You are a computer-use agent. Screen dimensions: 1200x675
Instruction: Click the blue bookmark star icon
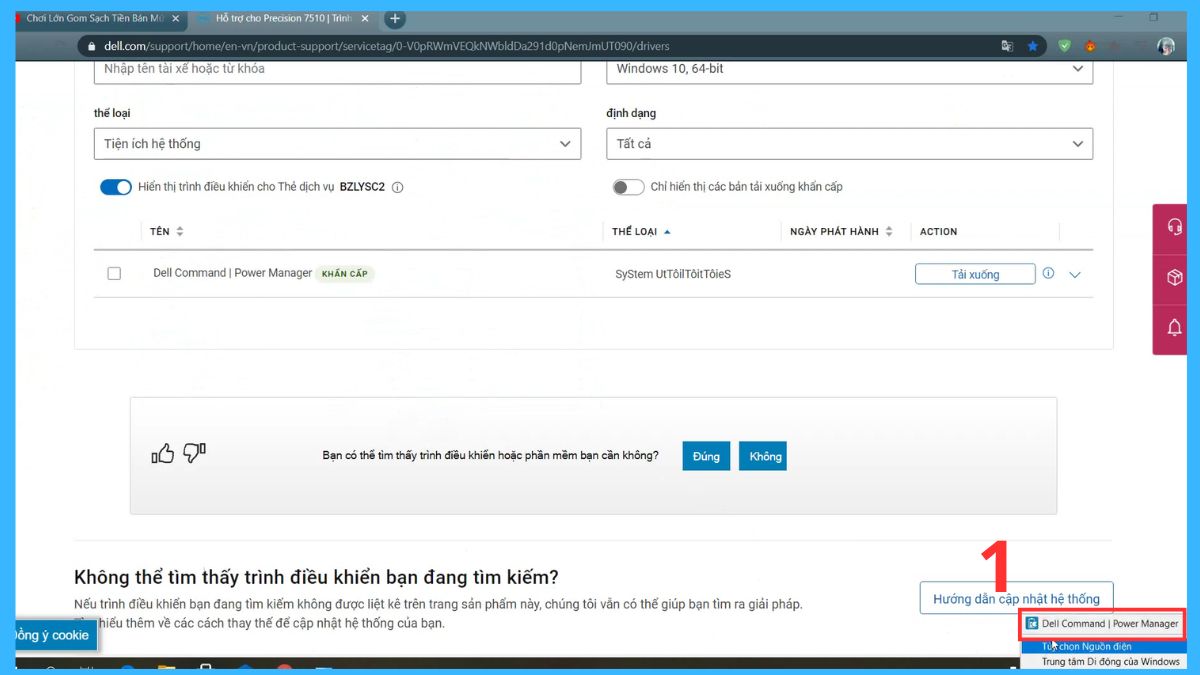1033,46
